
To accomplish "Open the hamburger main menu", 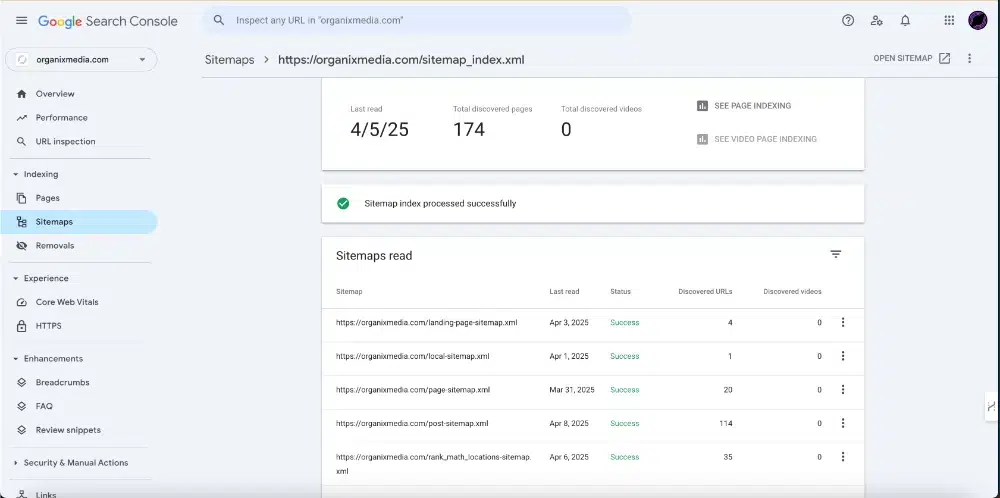I will [x=22, y=20].
